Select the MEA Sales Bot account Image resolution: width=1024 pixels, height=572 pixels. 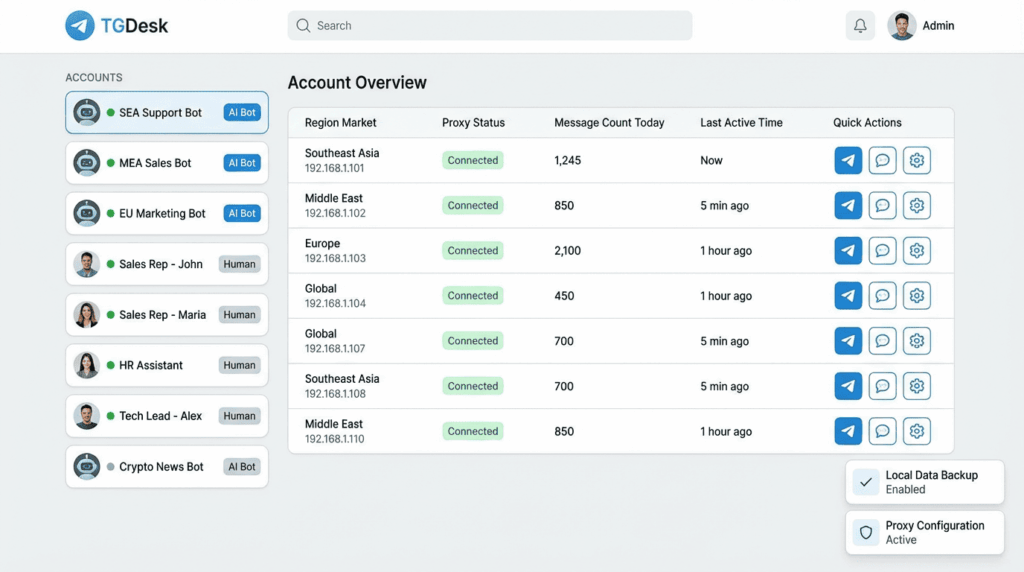(x=167, y=163)
